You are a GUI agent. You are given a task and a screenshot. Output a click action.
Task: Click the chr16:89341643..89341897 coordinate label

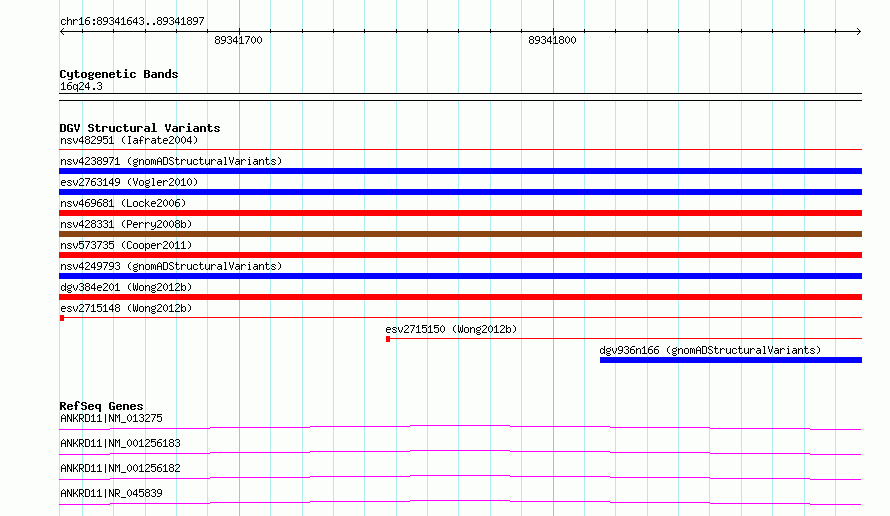point(132,21)
